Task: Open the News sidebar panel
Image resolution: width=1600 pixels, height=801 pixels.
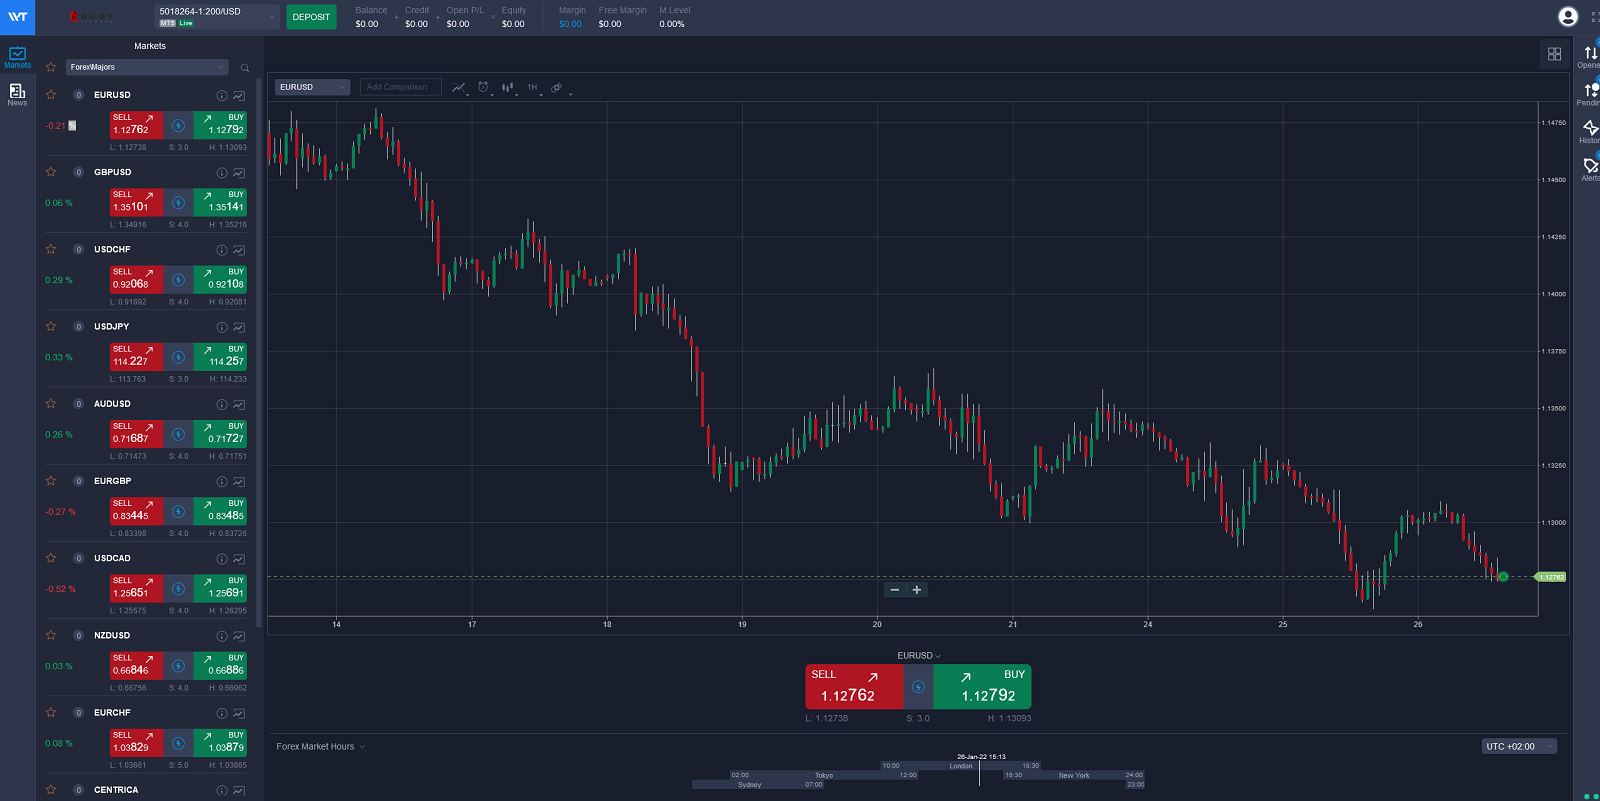Action: [x=17, y=95]
